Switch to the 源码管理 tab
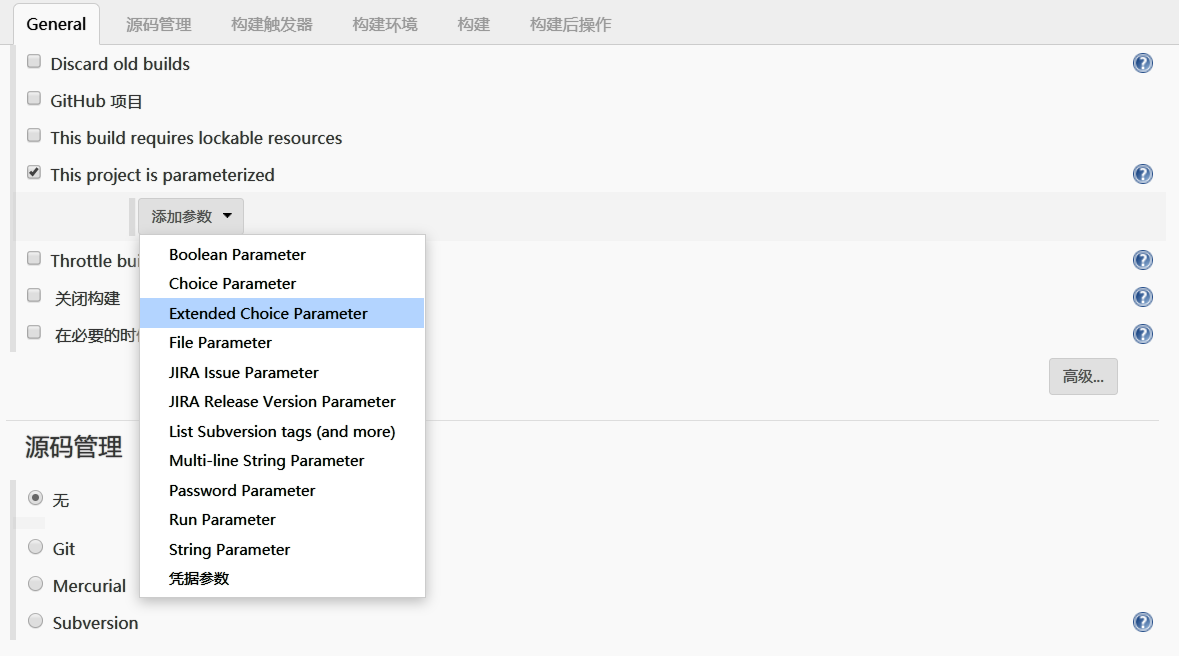The height and width of the screenshot is (656, 1179). (x=158, y=24)
